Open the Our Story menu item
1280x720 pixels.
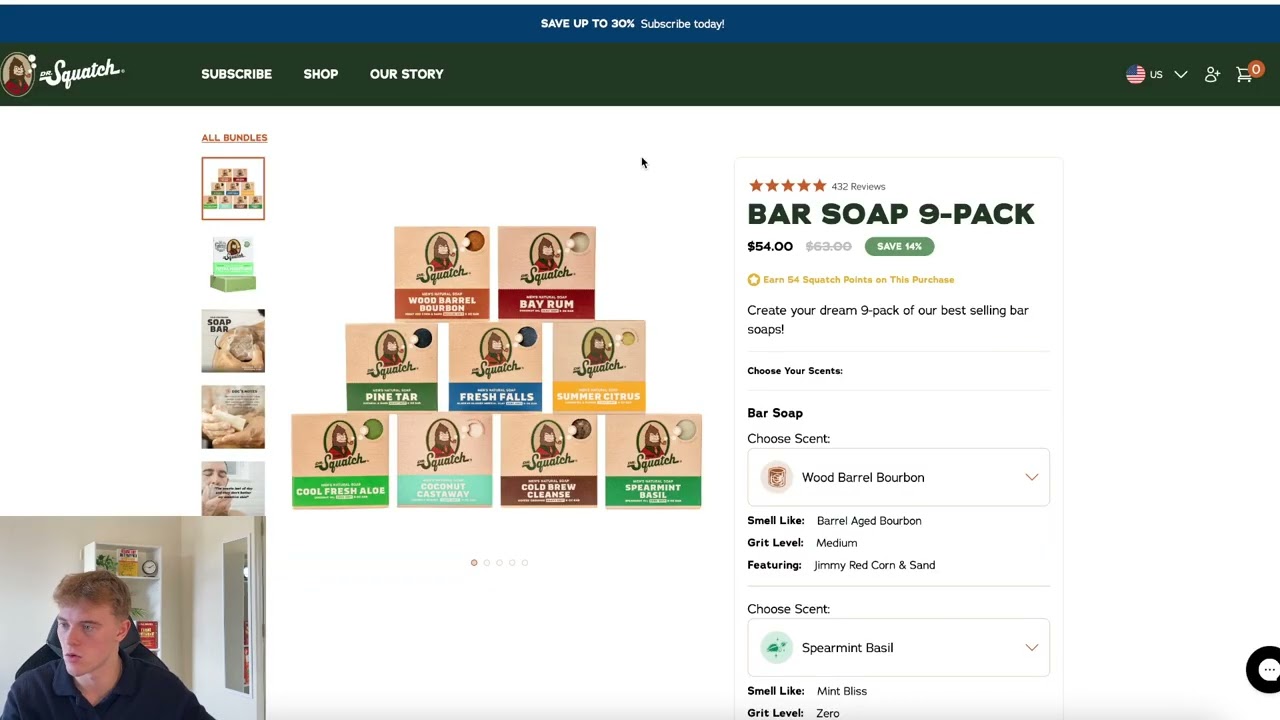coord(406,74)
